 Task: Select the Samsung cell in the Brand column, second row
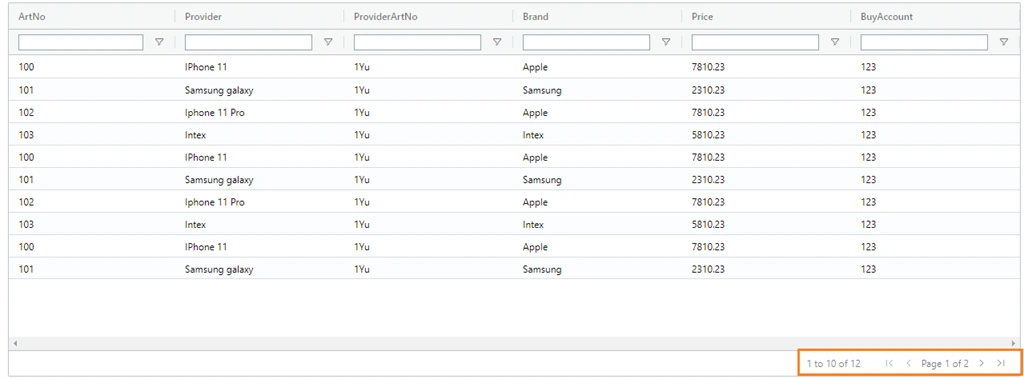(x=542, y=90)
